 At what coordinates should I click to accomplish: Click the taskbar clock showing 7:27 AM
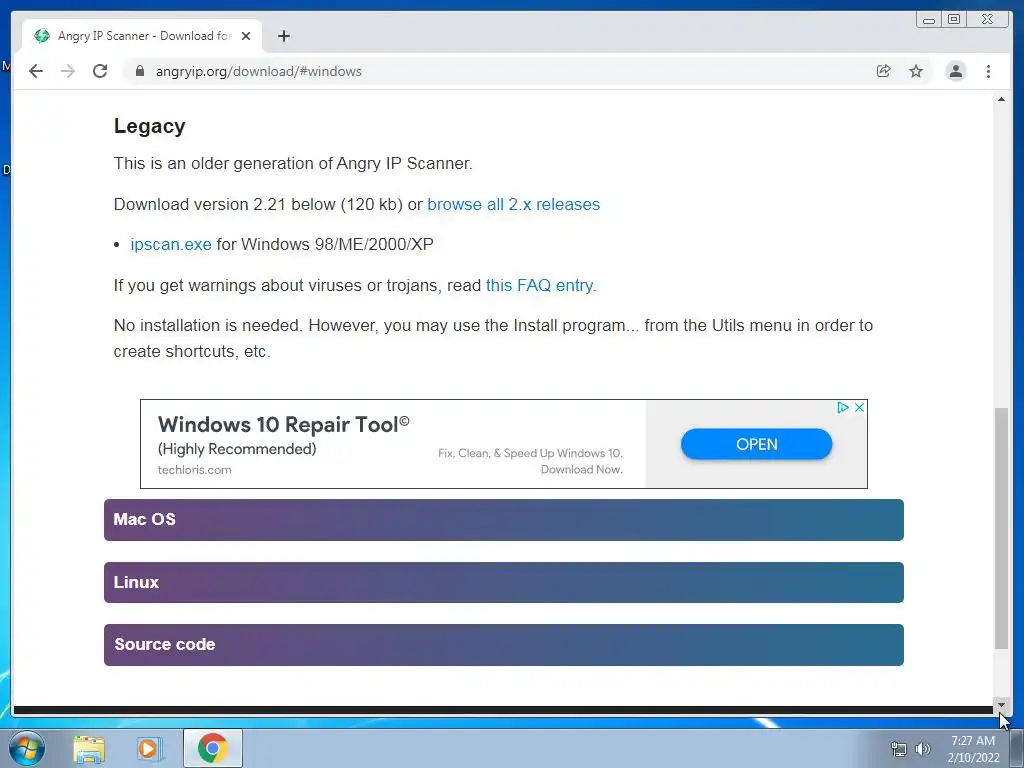click(973, 749)
